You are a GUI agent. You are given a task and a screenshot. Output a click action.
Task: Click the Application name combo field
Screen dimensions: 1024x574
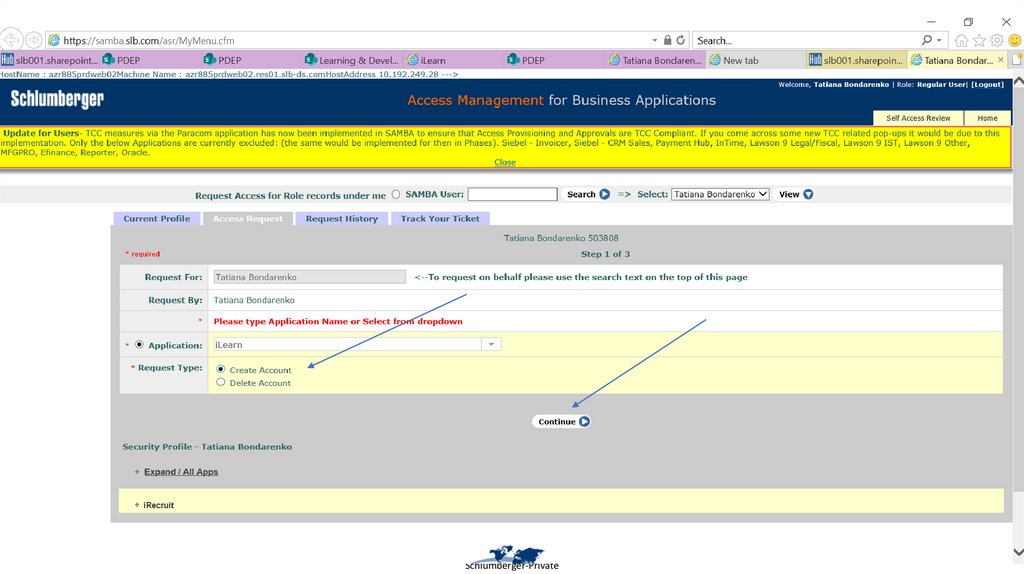(x=347, y=345)
